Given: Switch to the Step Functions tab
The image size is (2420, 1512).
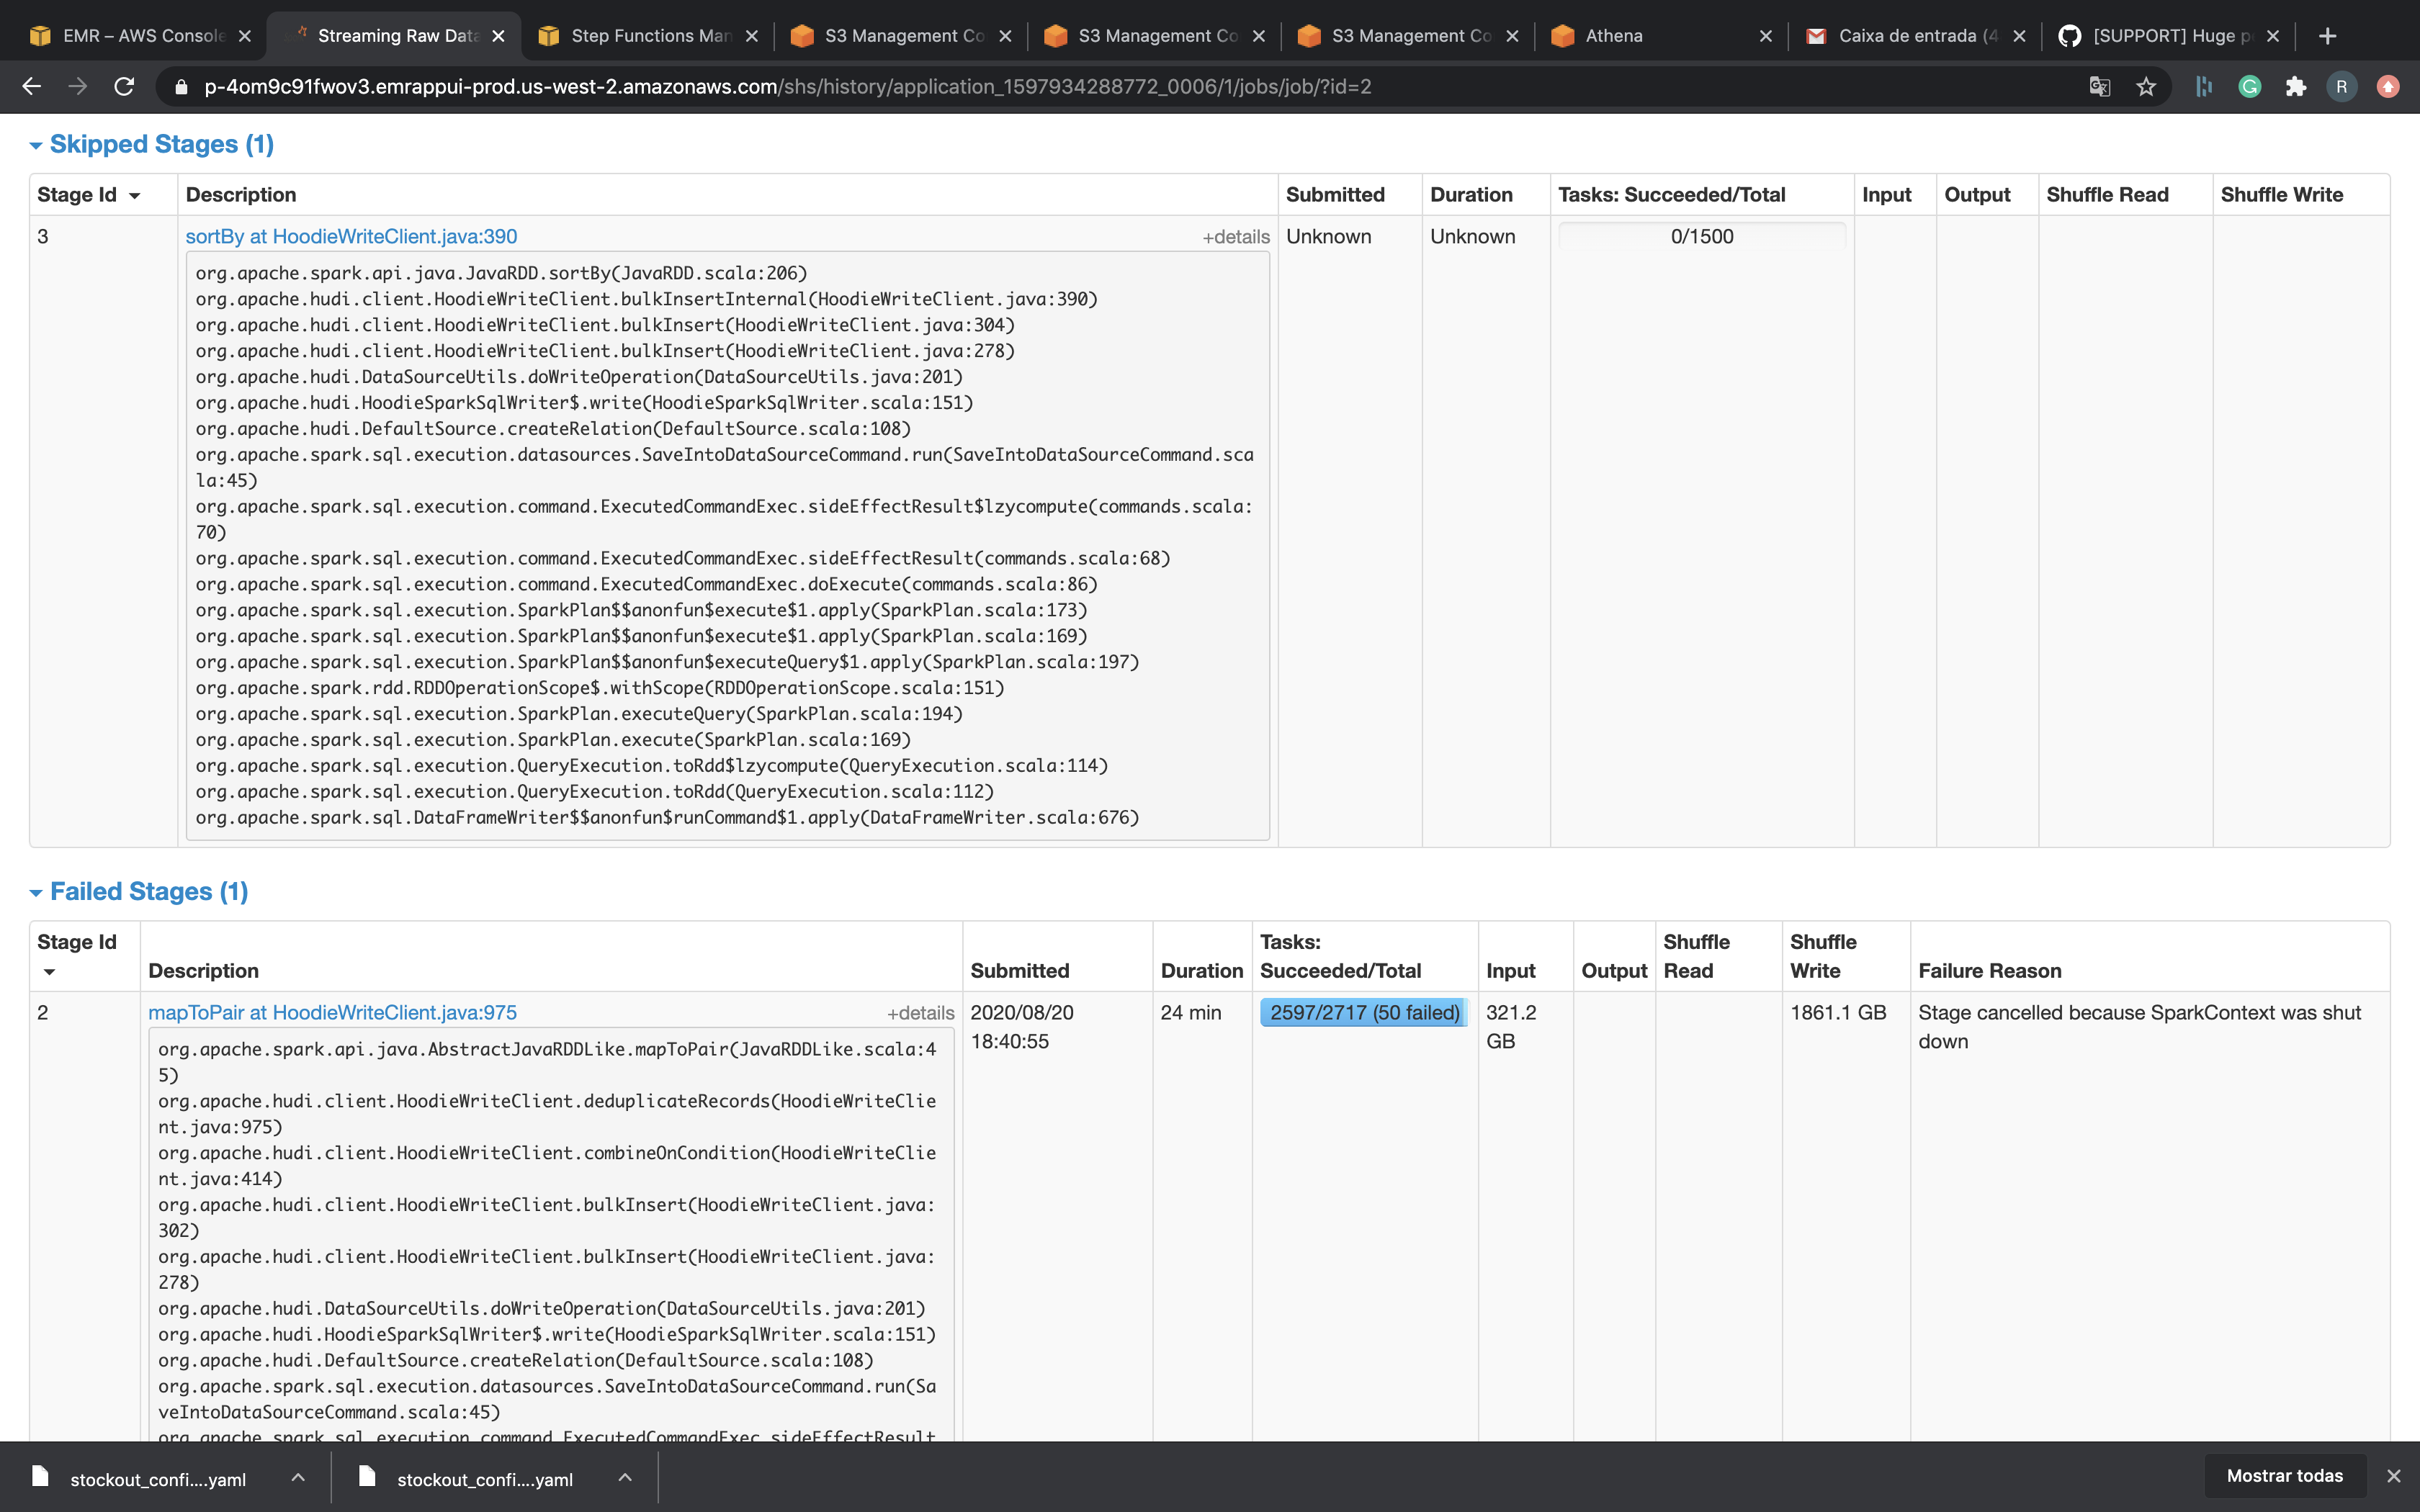Looking at the screenshot, I should click(x=650, y=36).
